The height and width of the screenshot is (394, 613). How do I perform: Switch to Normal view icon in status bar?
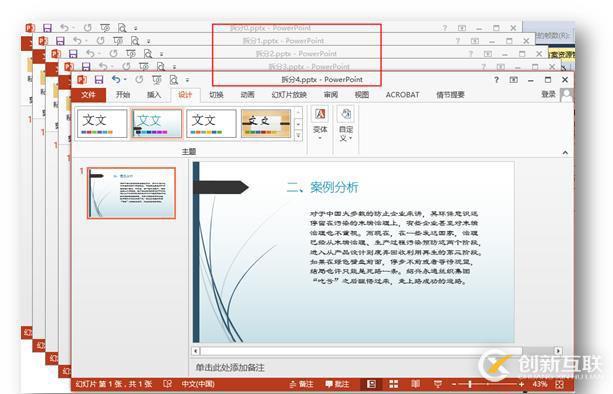(x=371, y=384)
